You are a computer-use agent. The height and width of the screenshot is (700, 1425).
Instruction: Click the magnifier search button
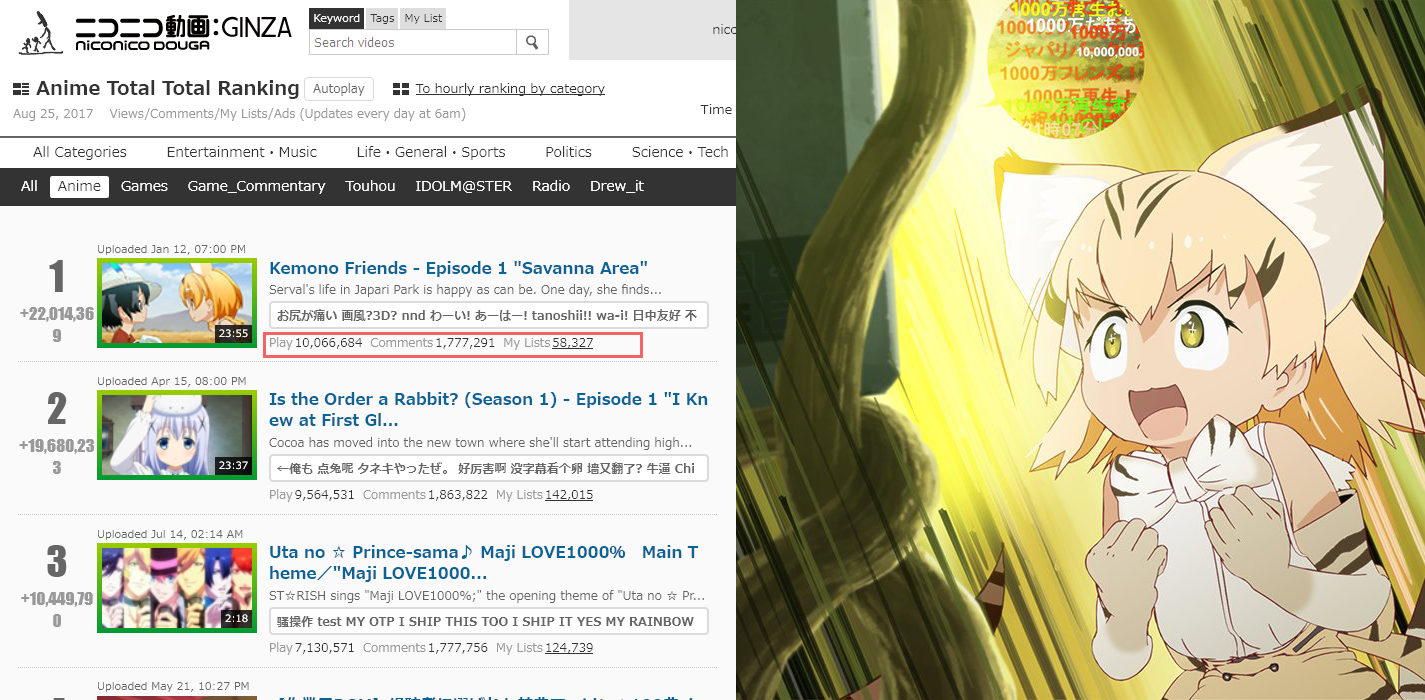(x=532, y=42)
